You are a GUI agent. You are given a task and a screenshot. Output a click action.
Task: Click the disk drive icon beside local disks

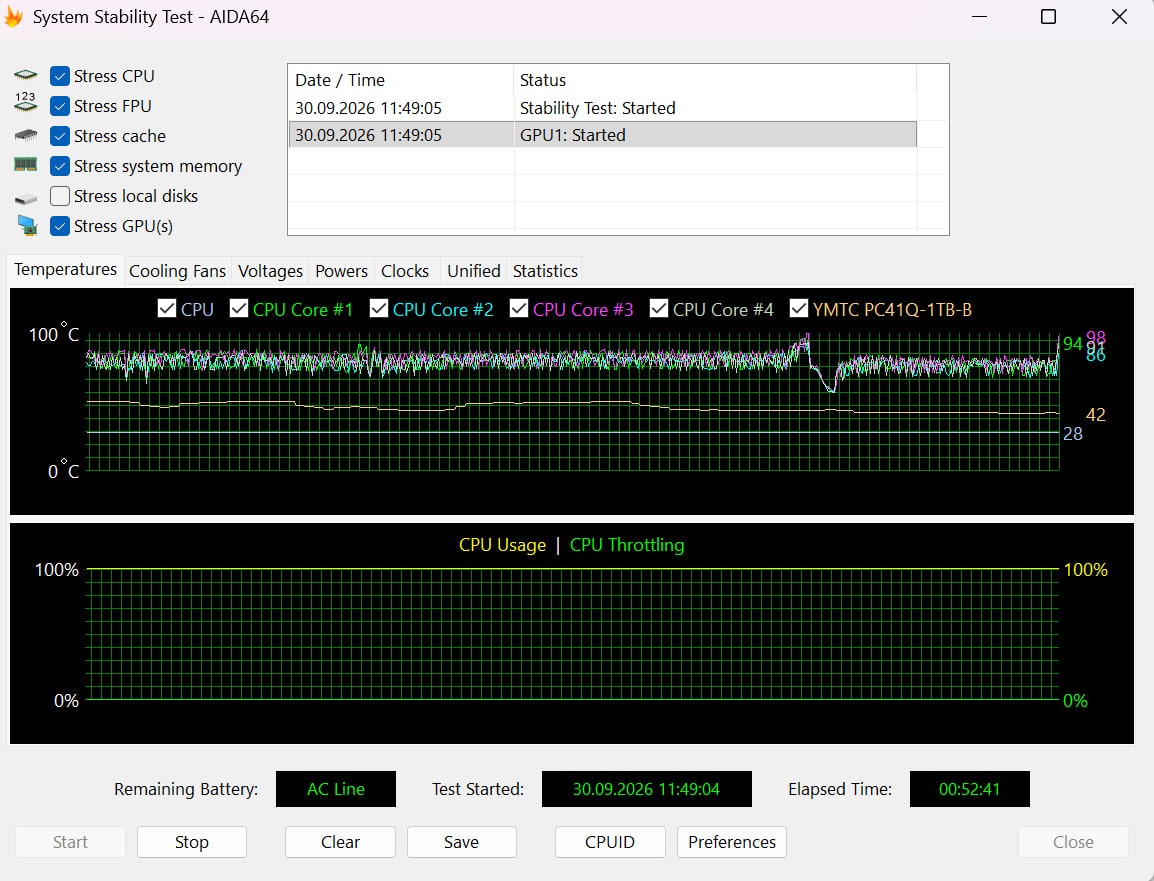pyautogui.click(x=26, y=199)
